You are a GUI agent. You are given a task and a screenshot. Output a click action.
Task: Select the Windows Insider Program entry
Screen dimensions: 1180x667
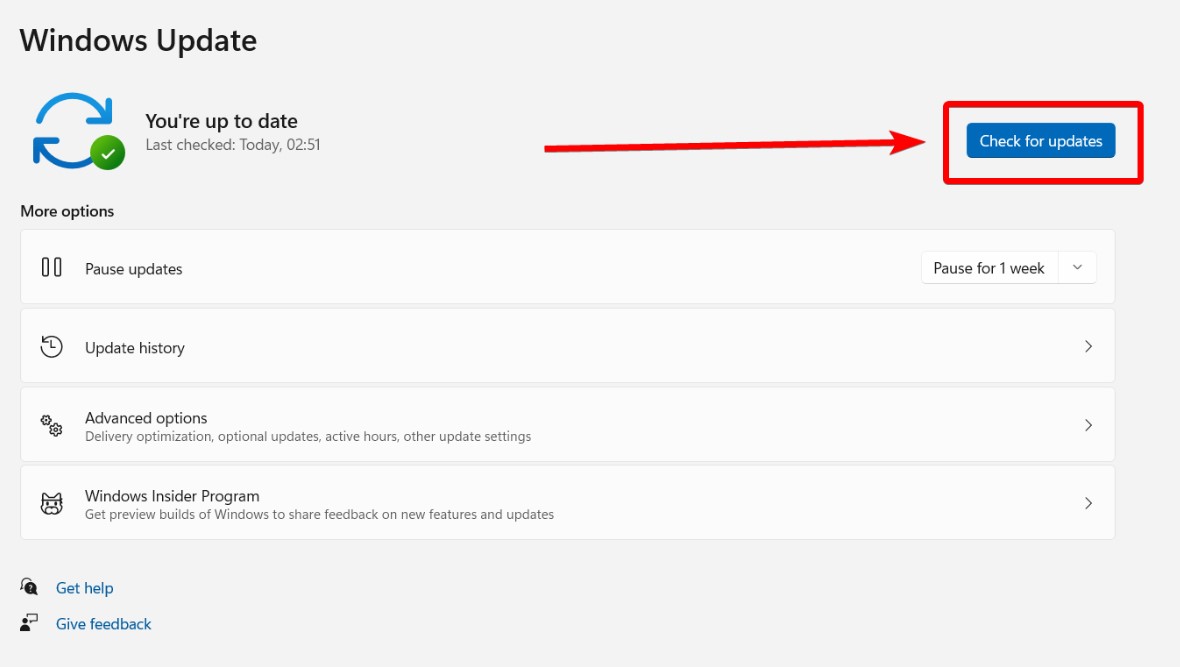tap(172, 496)
